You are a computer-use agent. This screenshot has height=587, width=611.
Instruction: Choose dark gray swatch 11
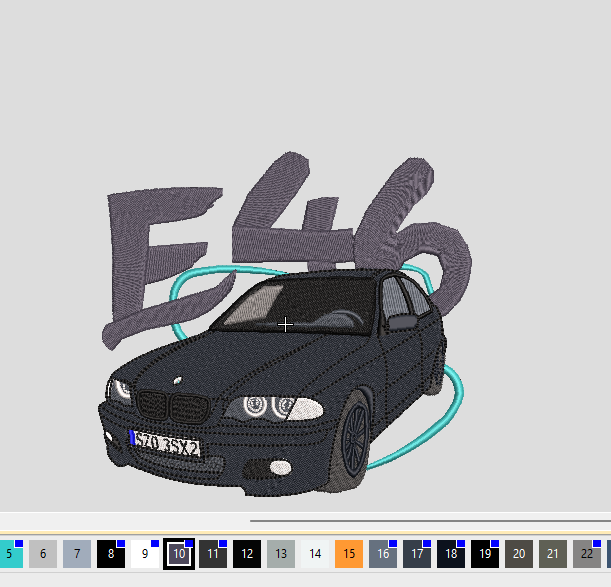[x=213, y=553]
